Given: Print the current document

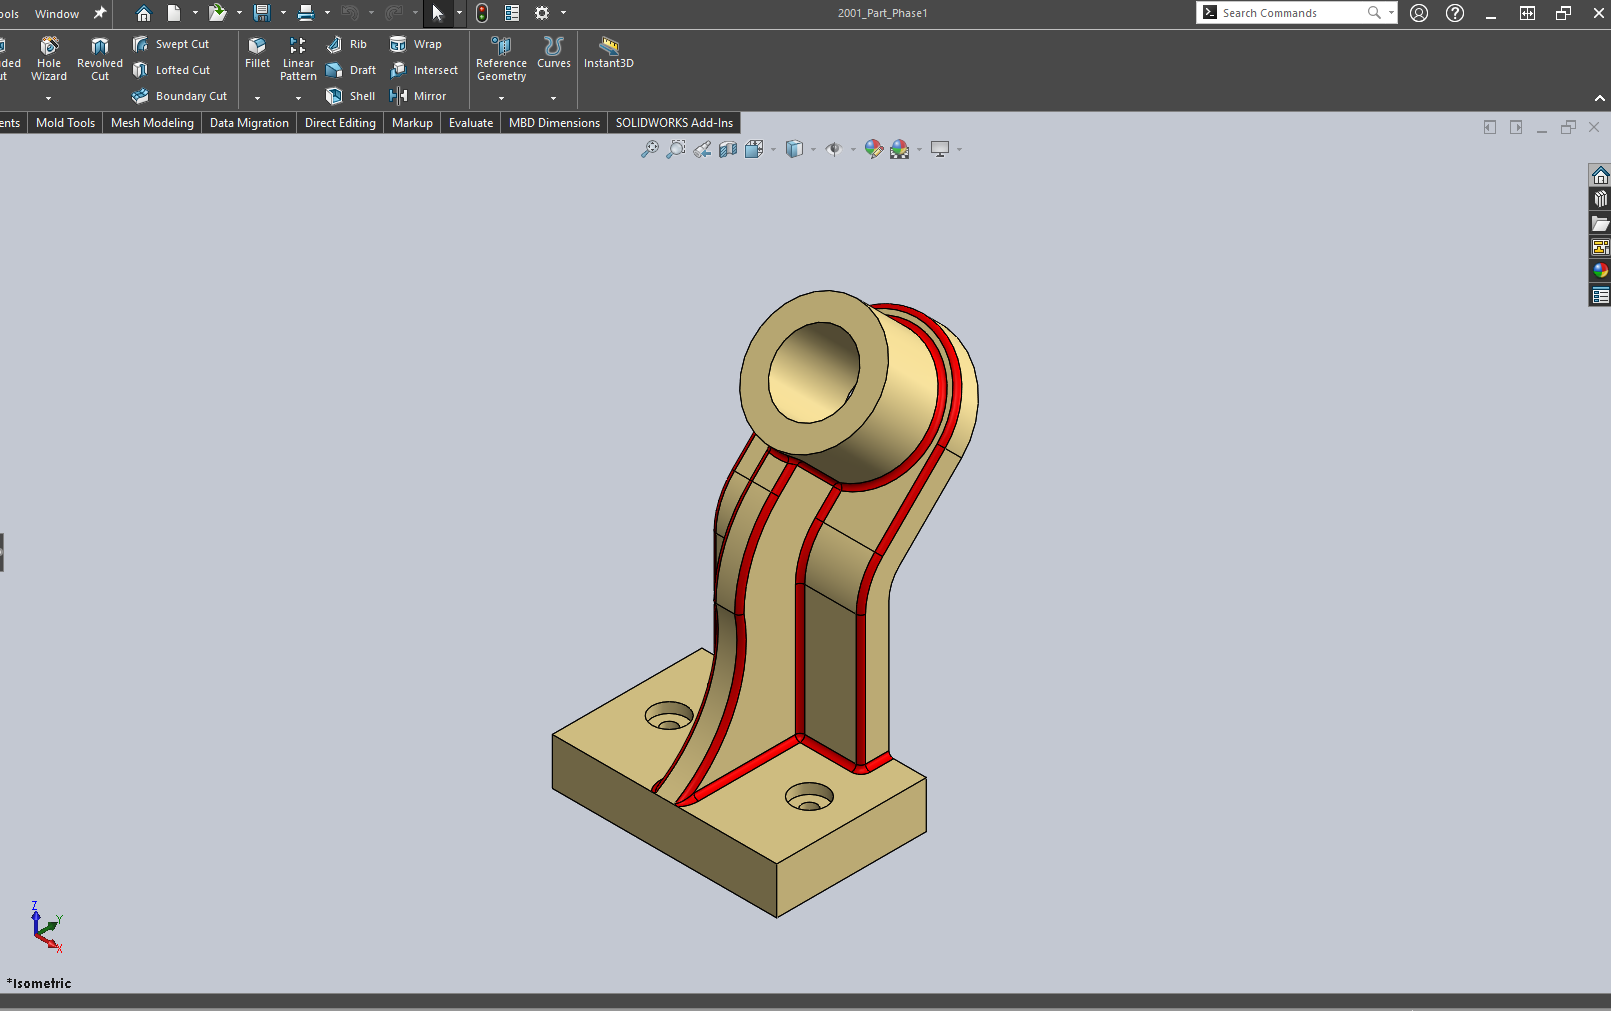Looking at the screenshot, I should click(x=306, y=13).
